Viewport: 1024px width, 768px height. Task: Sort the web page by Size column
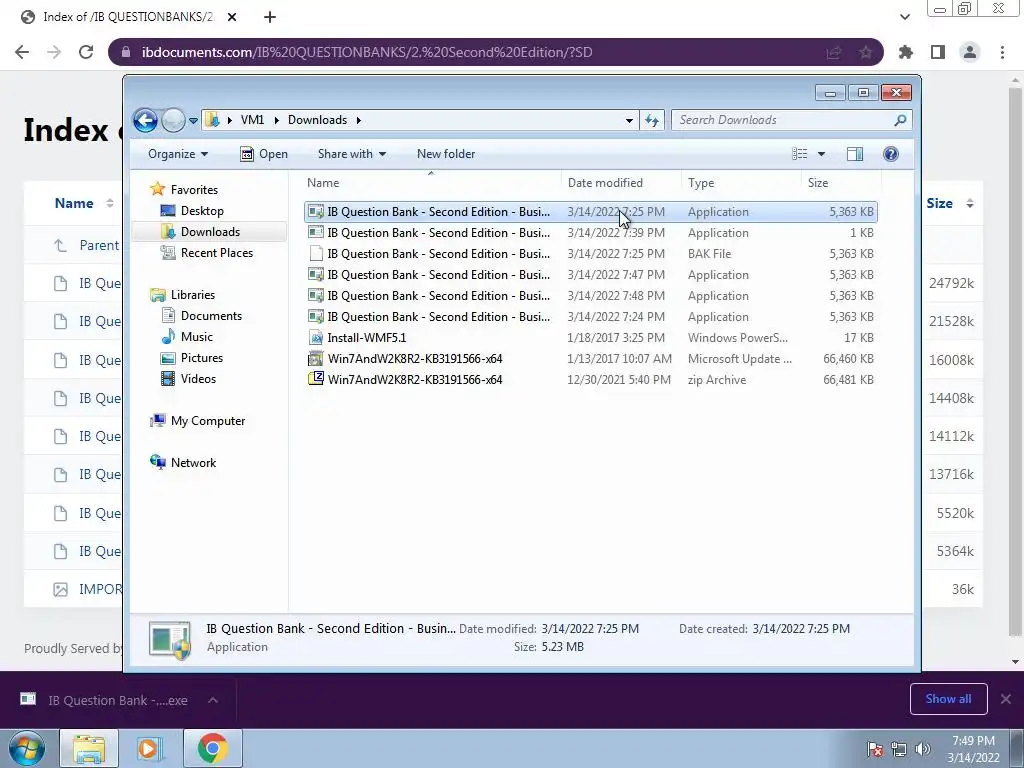[950, 204]
